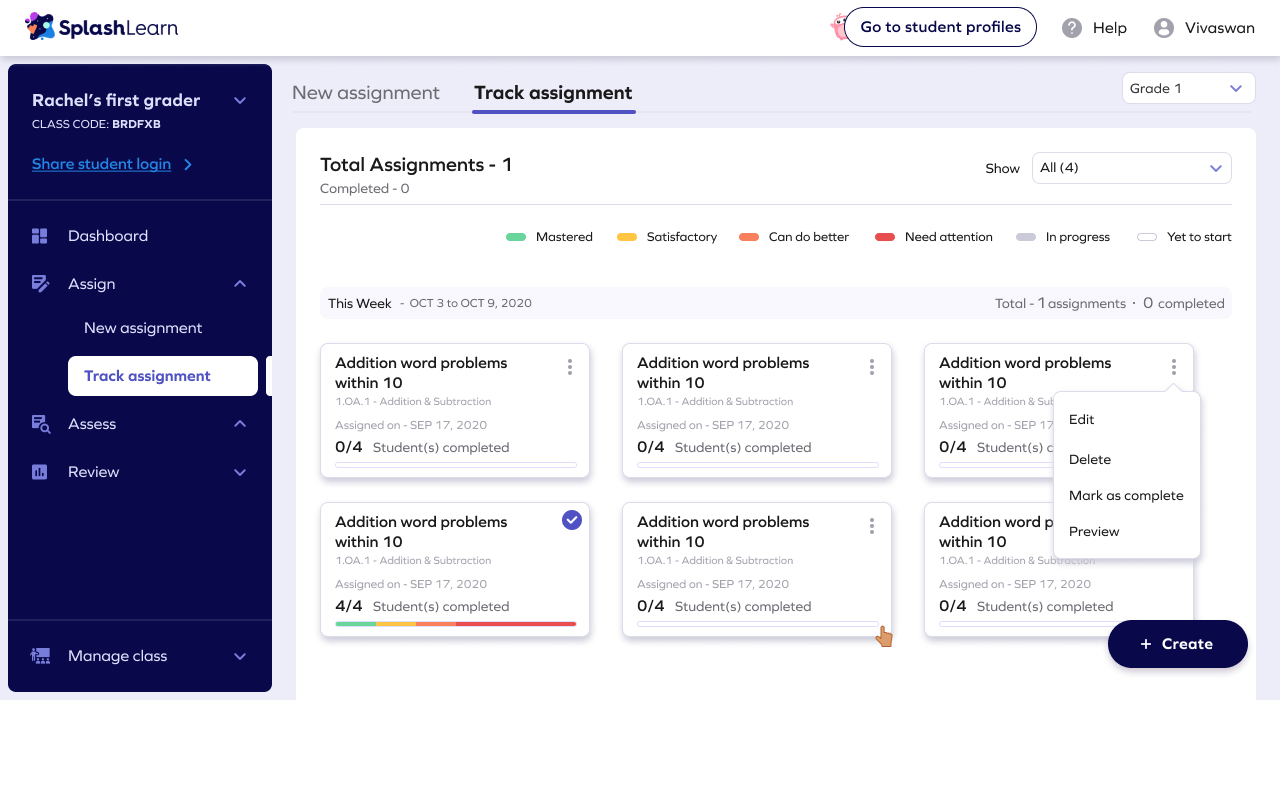Click the blue checkmark on the 4/4 card
1280x792 pixels.
[572, 520]
